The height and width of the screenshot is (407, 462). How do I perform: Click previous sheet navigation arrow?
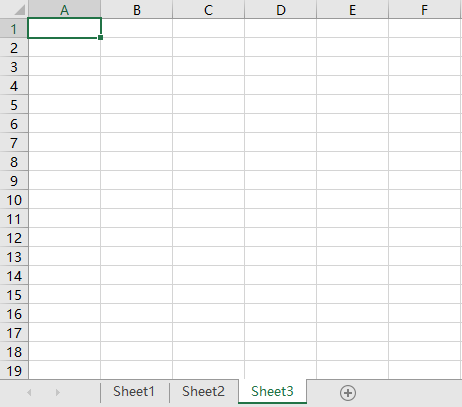(29, 393)
